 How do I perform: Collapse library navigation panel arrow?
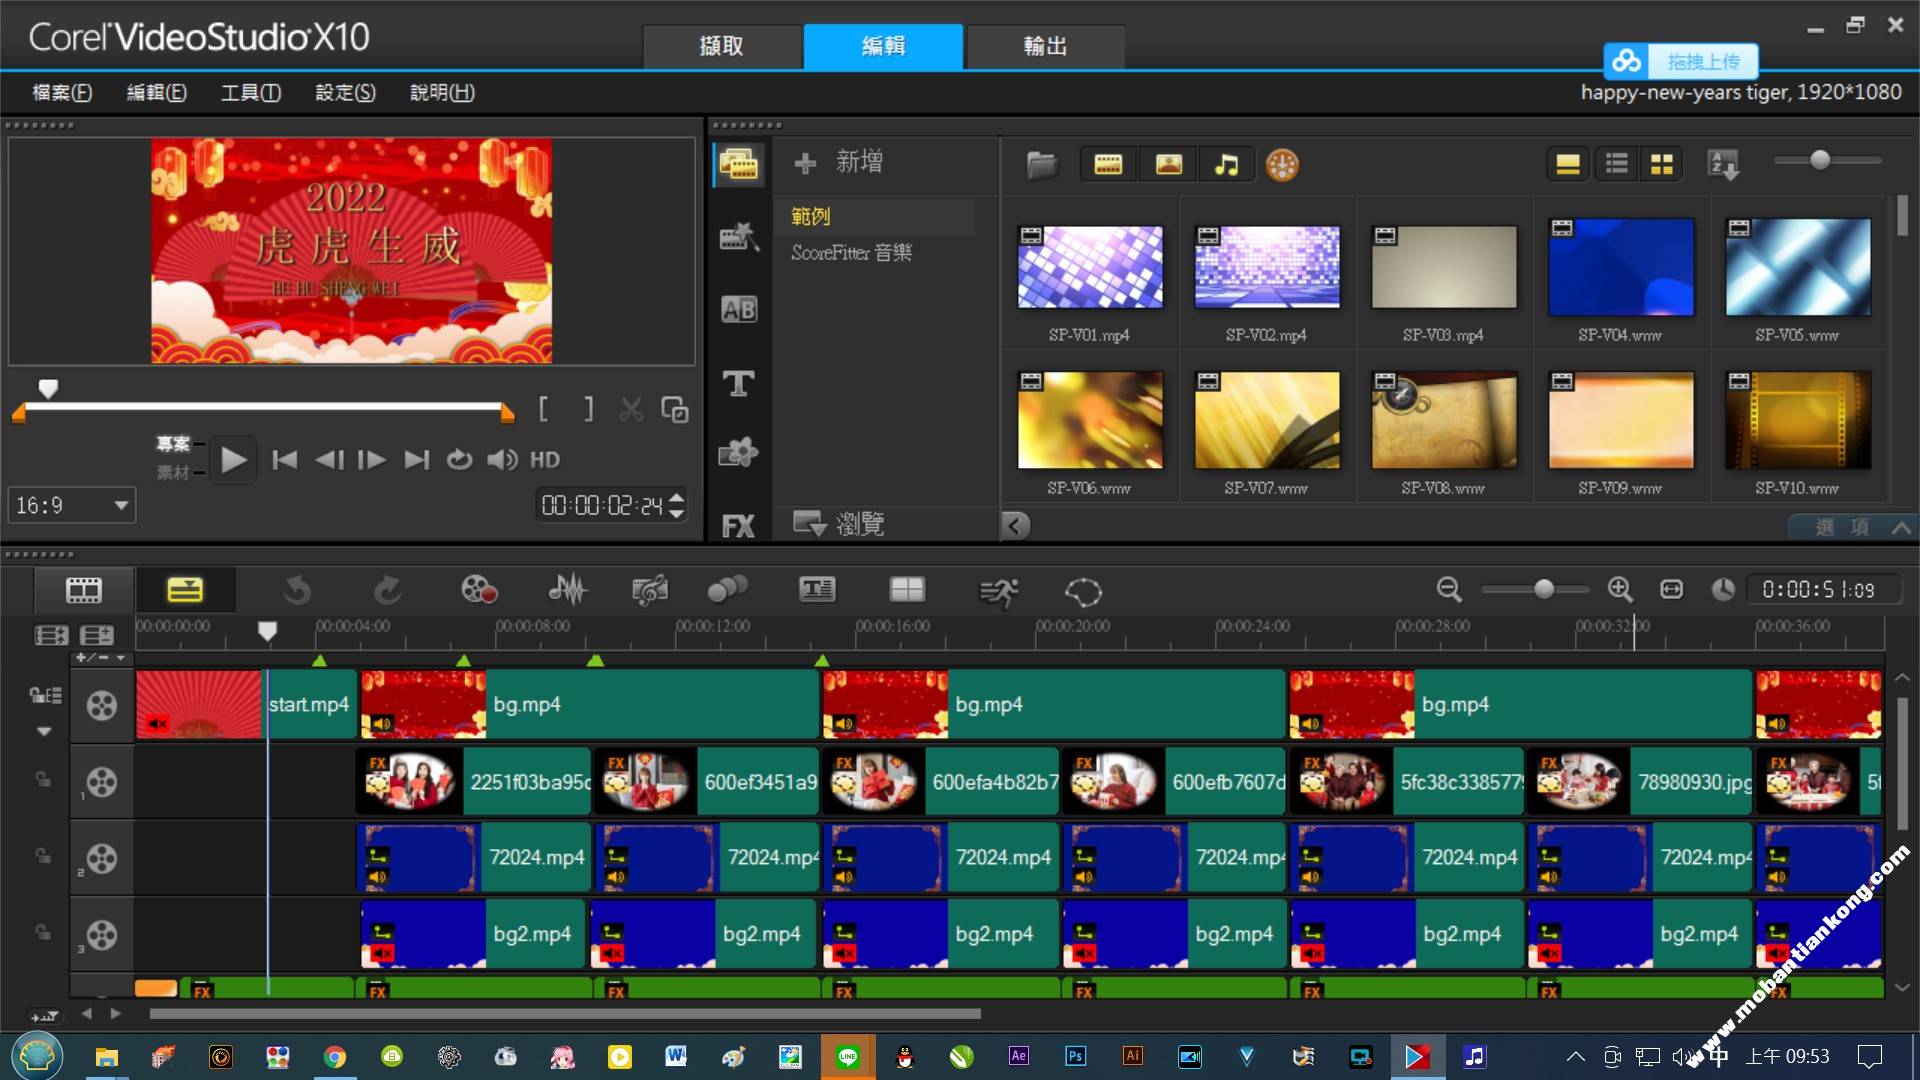coord(1015,525)
